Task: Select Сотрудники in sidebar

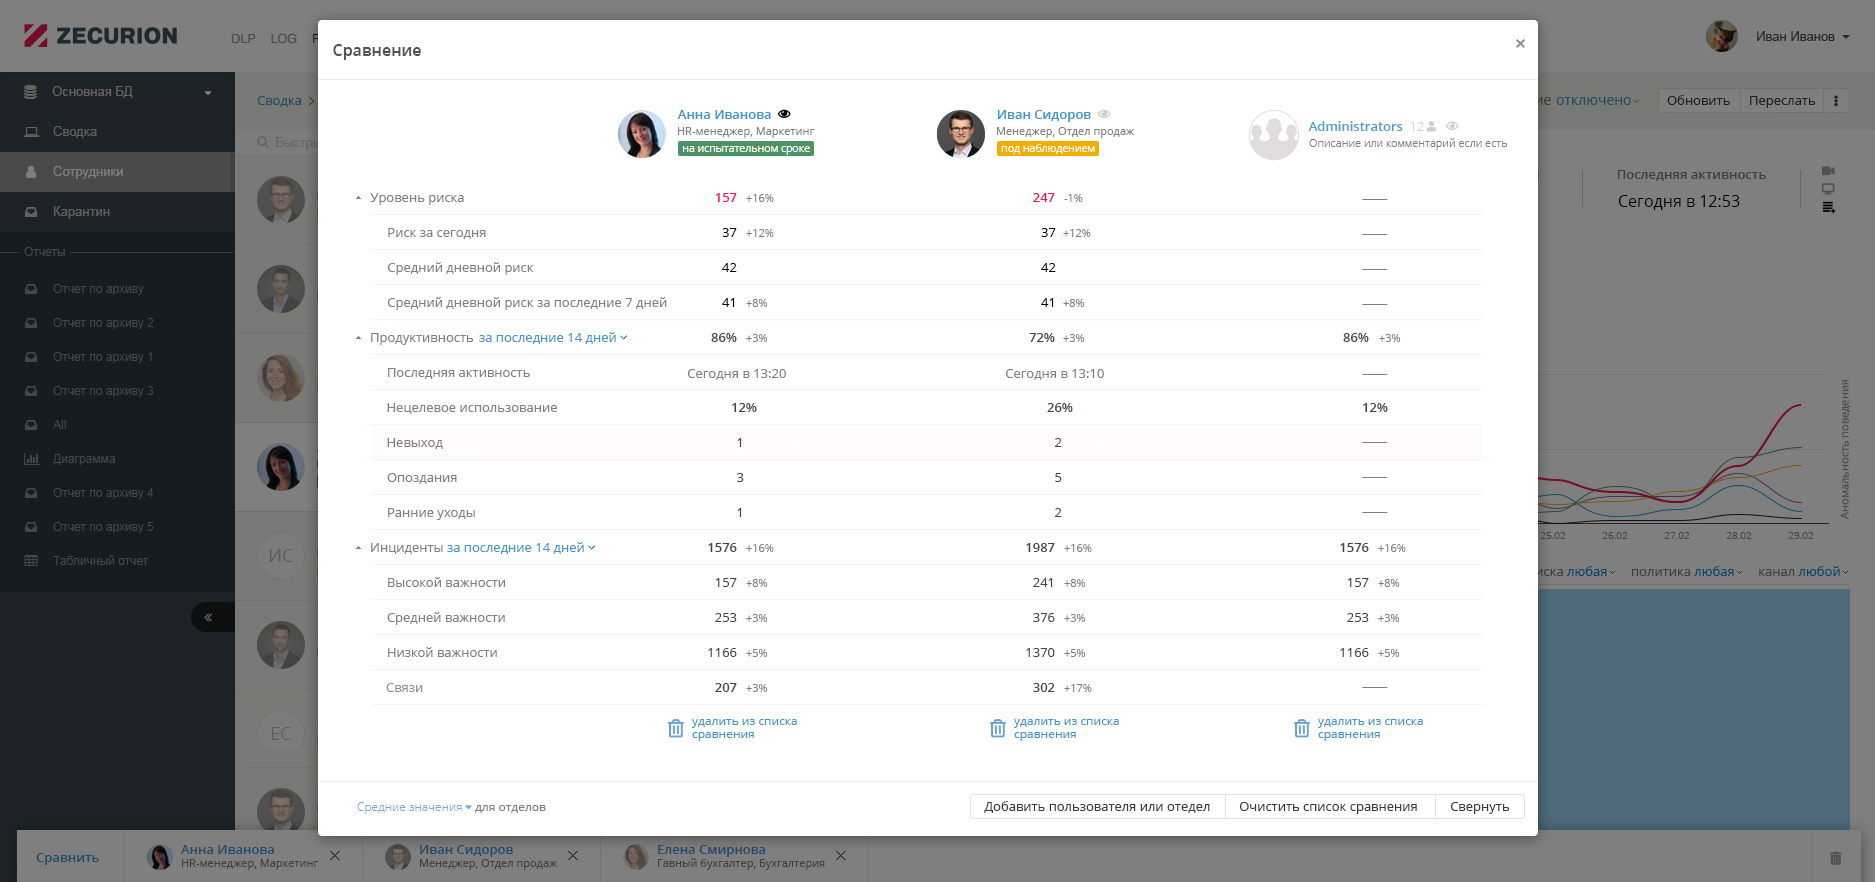Action: [x=117, y=172]
